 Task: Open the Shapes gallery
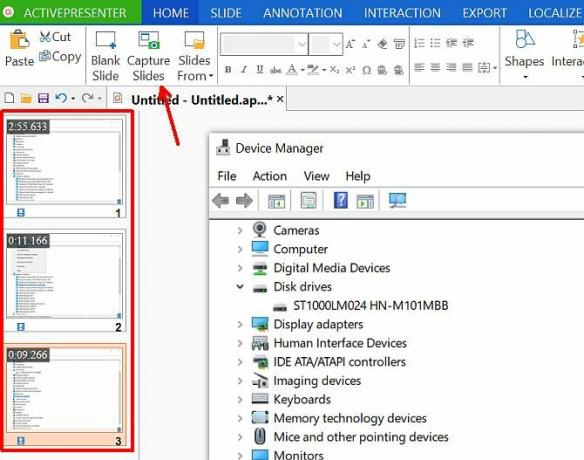tap(524, 54)
